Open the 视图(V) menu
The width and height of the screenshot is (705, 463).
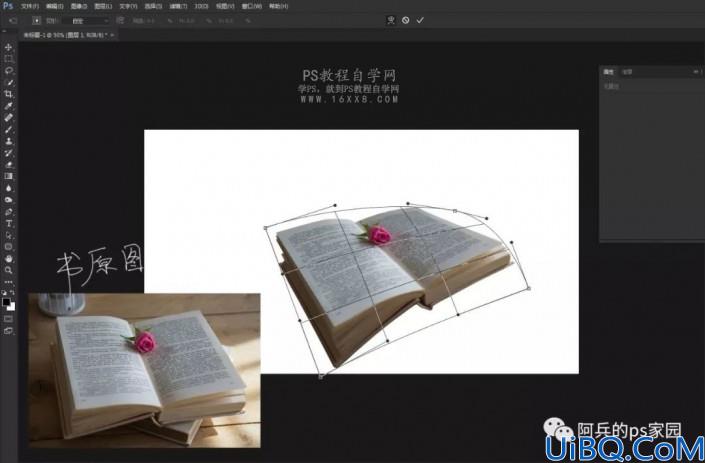tap(225, 6)
